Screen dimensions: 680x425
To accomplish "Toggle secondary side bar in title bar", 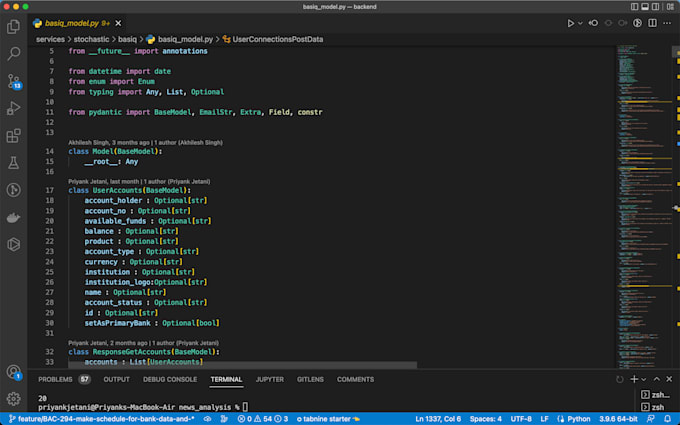I will tap(656, 7).
